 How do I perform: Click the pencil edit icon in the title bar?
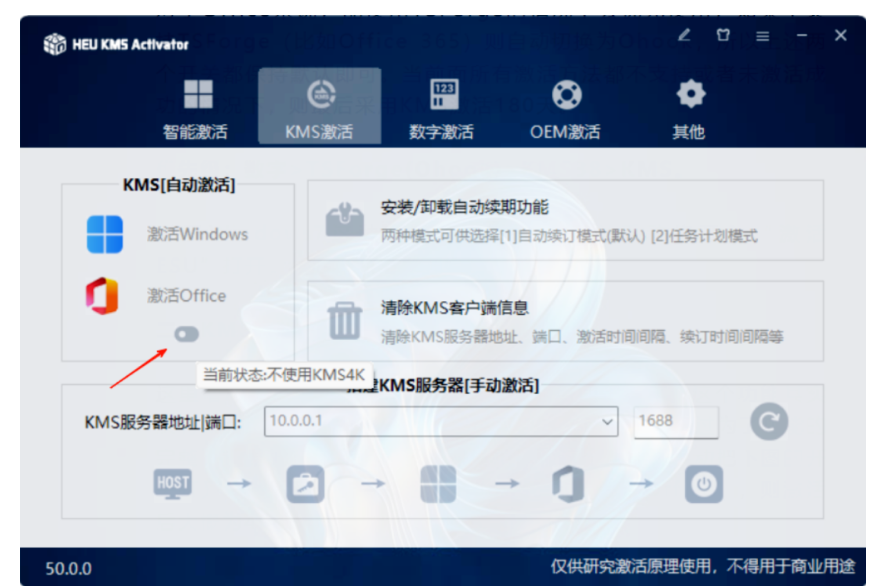(684, 34)
